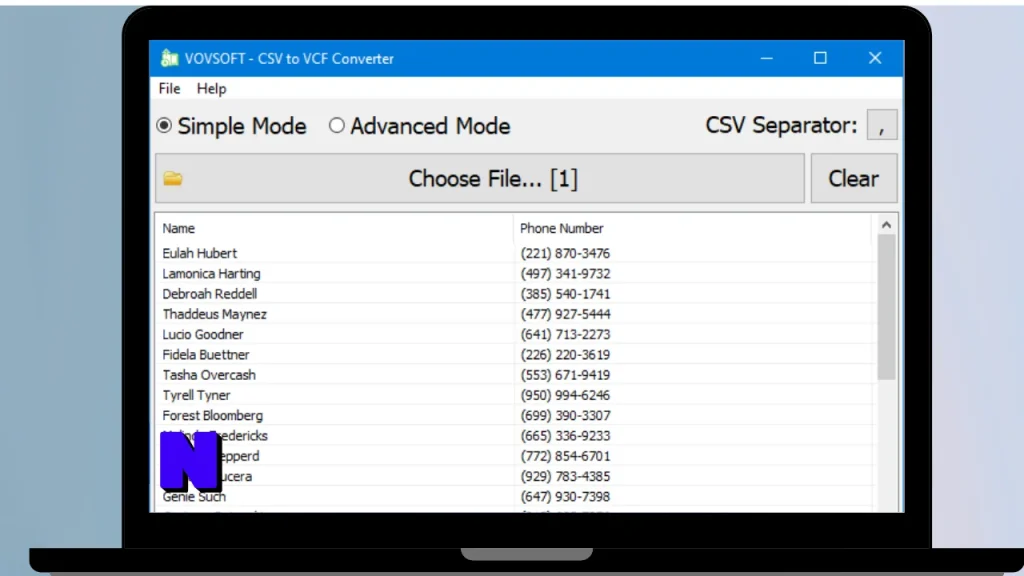Click phone number (950) 994-6246
The image size is (1024, 576).
[565, 394]
